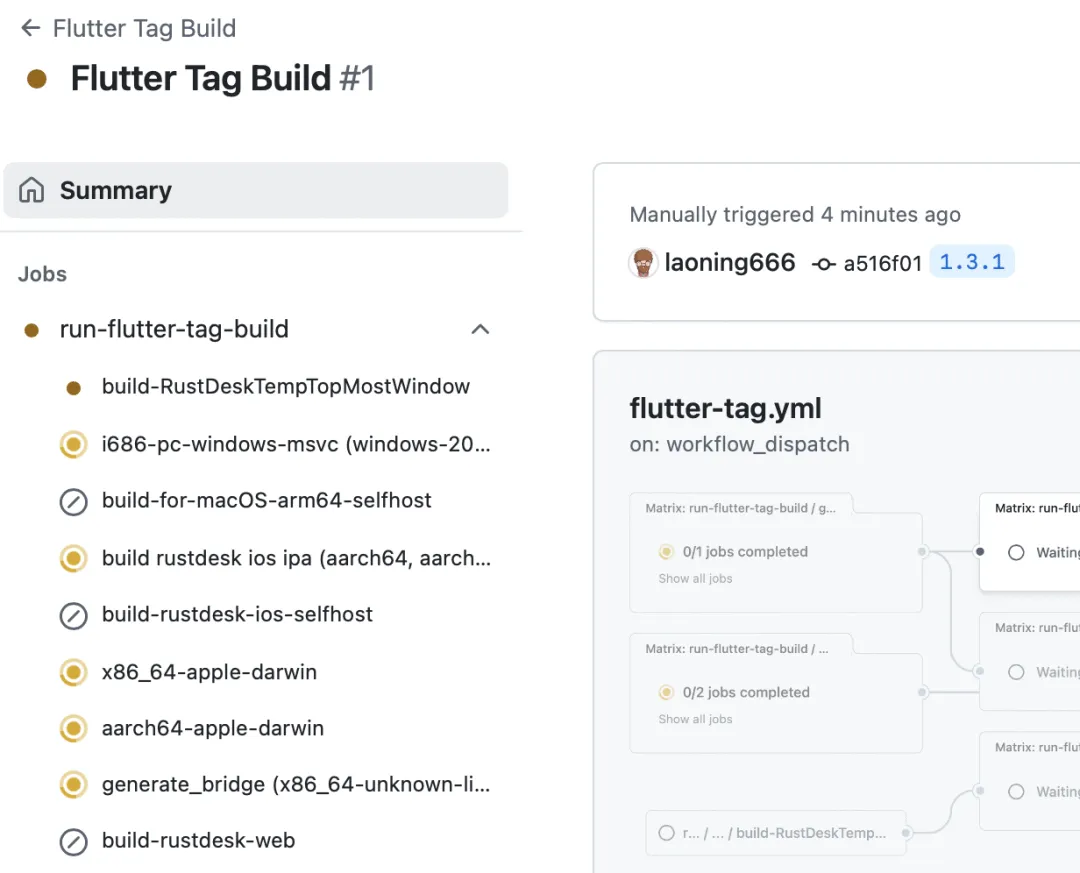This screenshot has width=1080, height=873.
Task: Click the build-RustDeskTemp node in workflow graph
Action: [x=775, y=832]
